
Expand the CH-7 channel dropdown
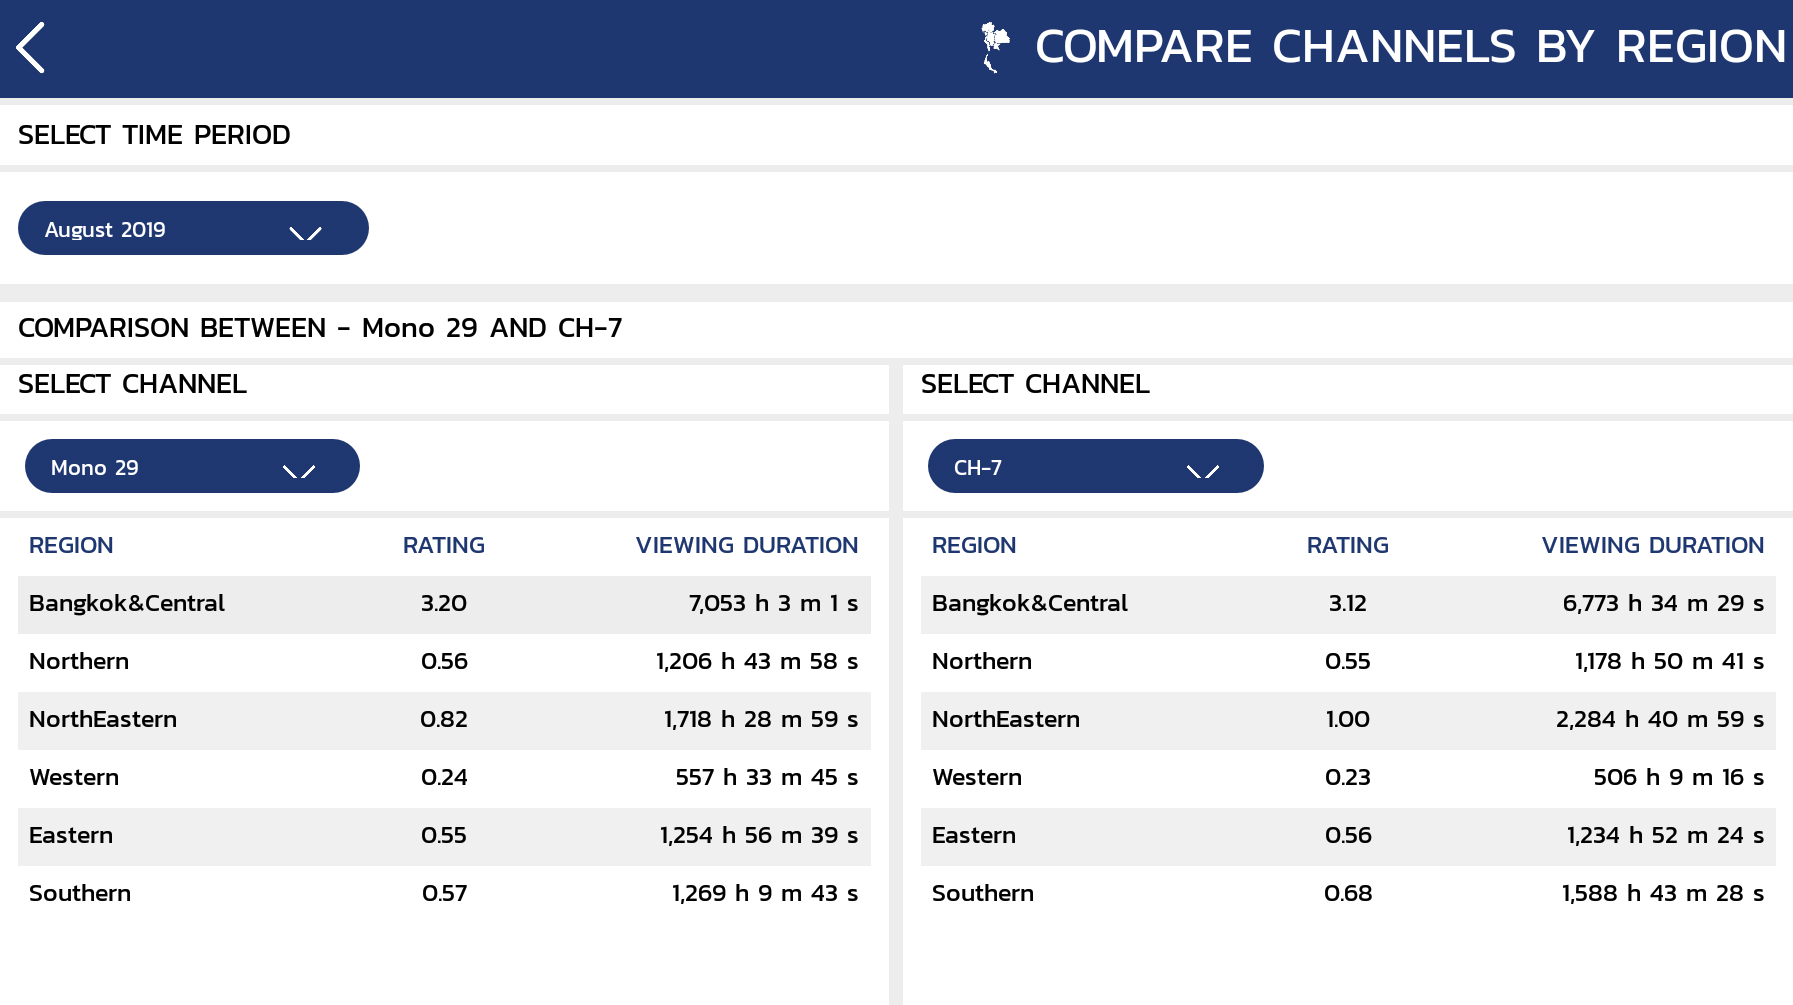[1095, 467]
